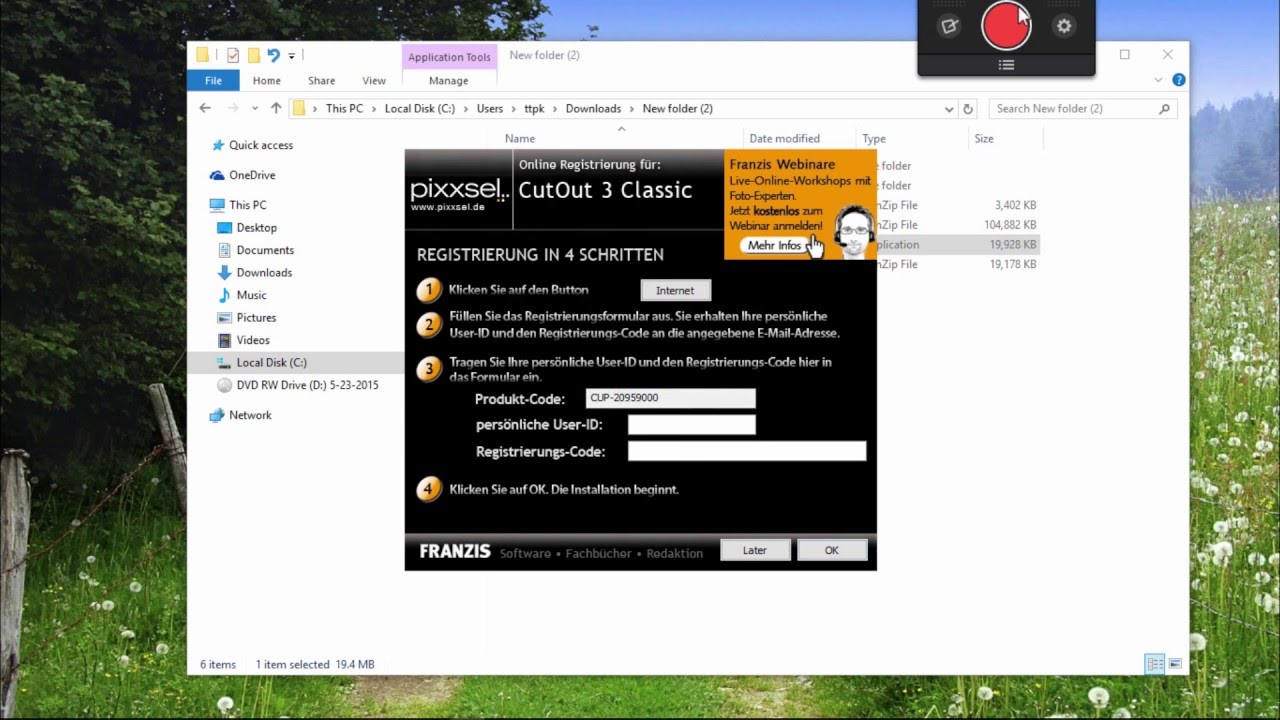Select DVD RW Drive (D:) in sidebar
Viewport: 1280px width, 720px height.
coord(307,385)
